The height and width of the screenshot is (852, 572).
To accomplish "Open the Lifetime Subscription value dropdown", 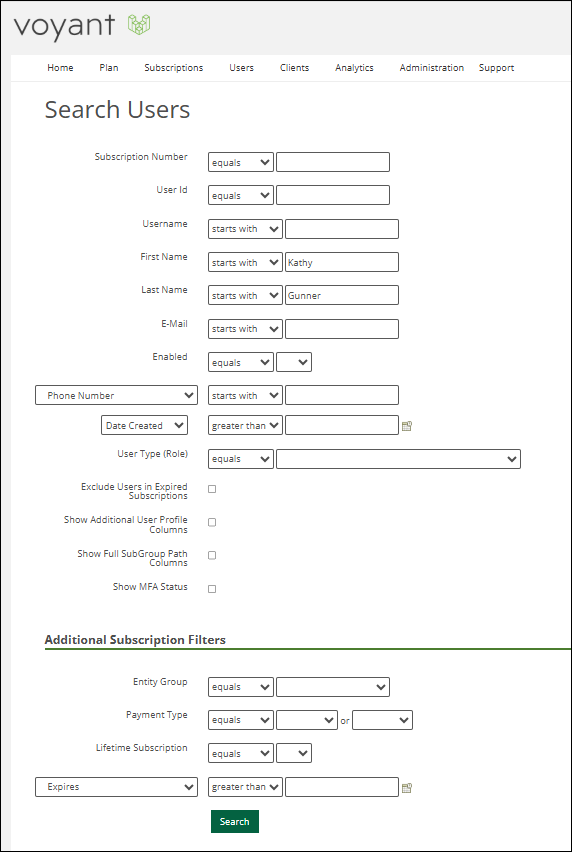I will [294, 753].
